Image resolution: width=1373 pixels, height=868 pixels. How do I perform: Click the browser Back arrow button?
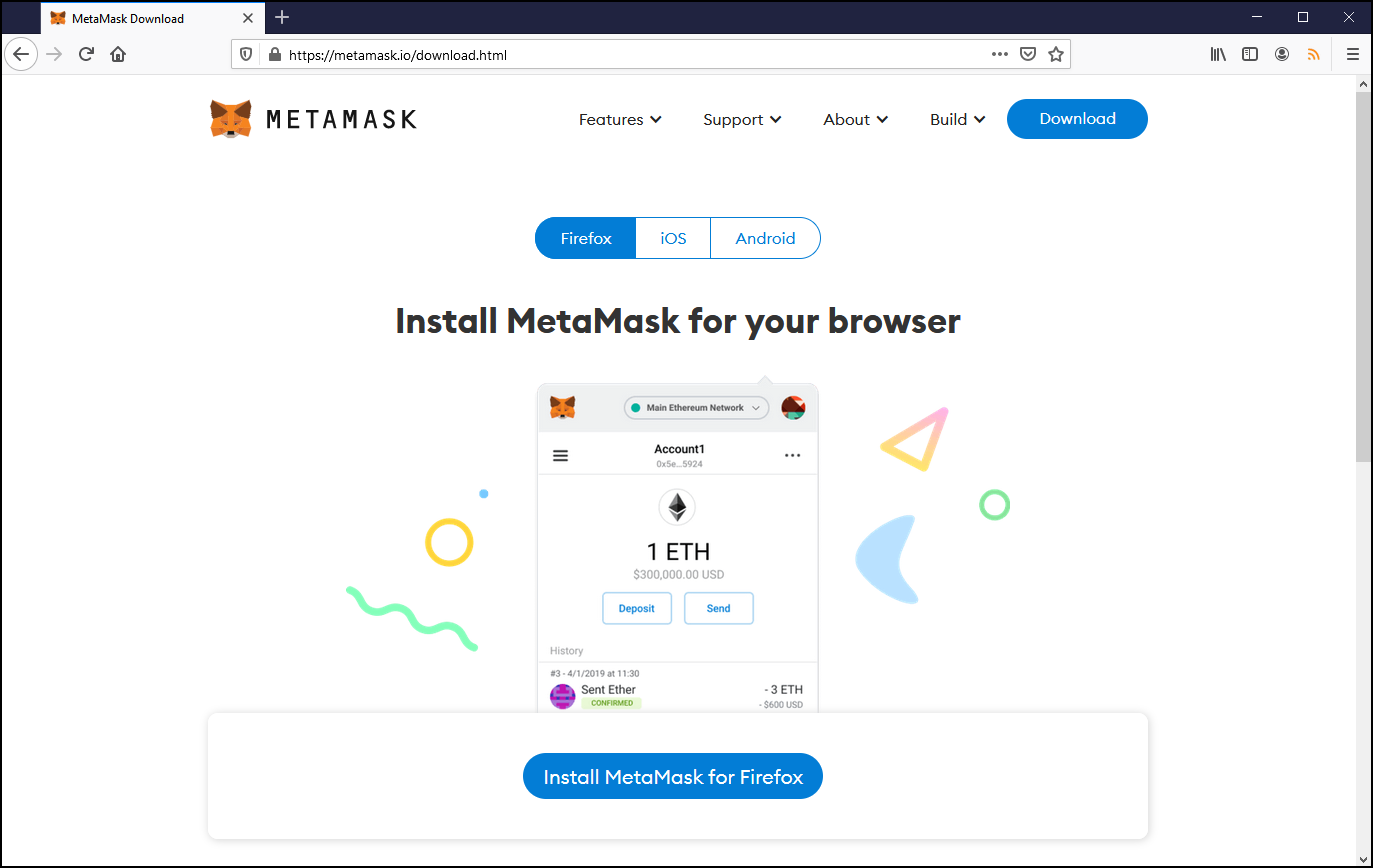[21, 54]
